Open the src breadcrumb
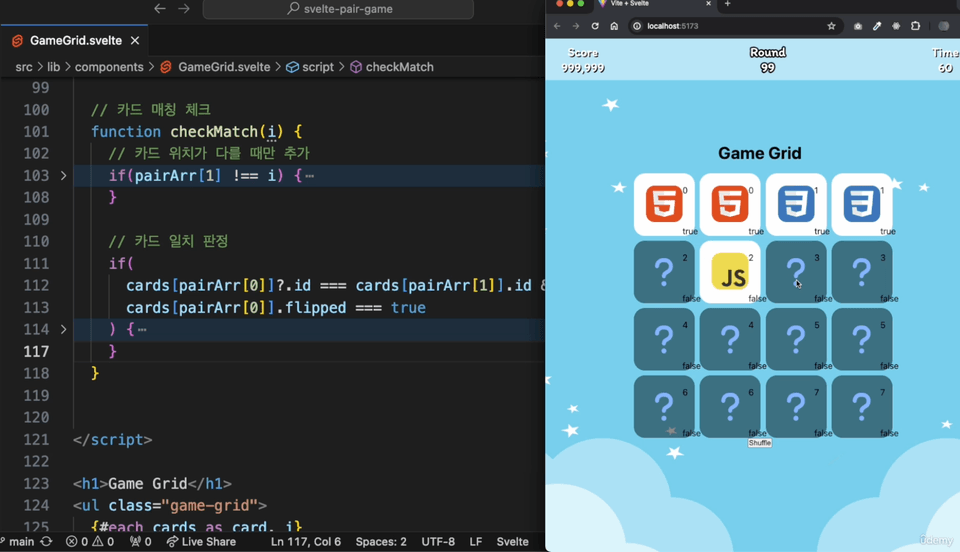This screenshot has width=960, height=552. click(x=24, y=67)
